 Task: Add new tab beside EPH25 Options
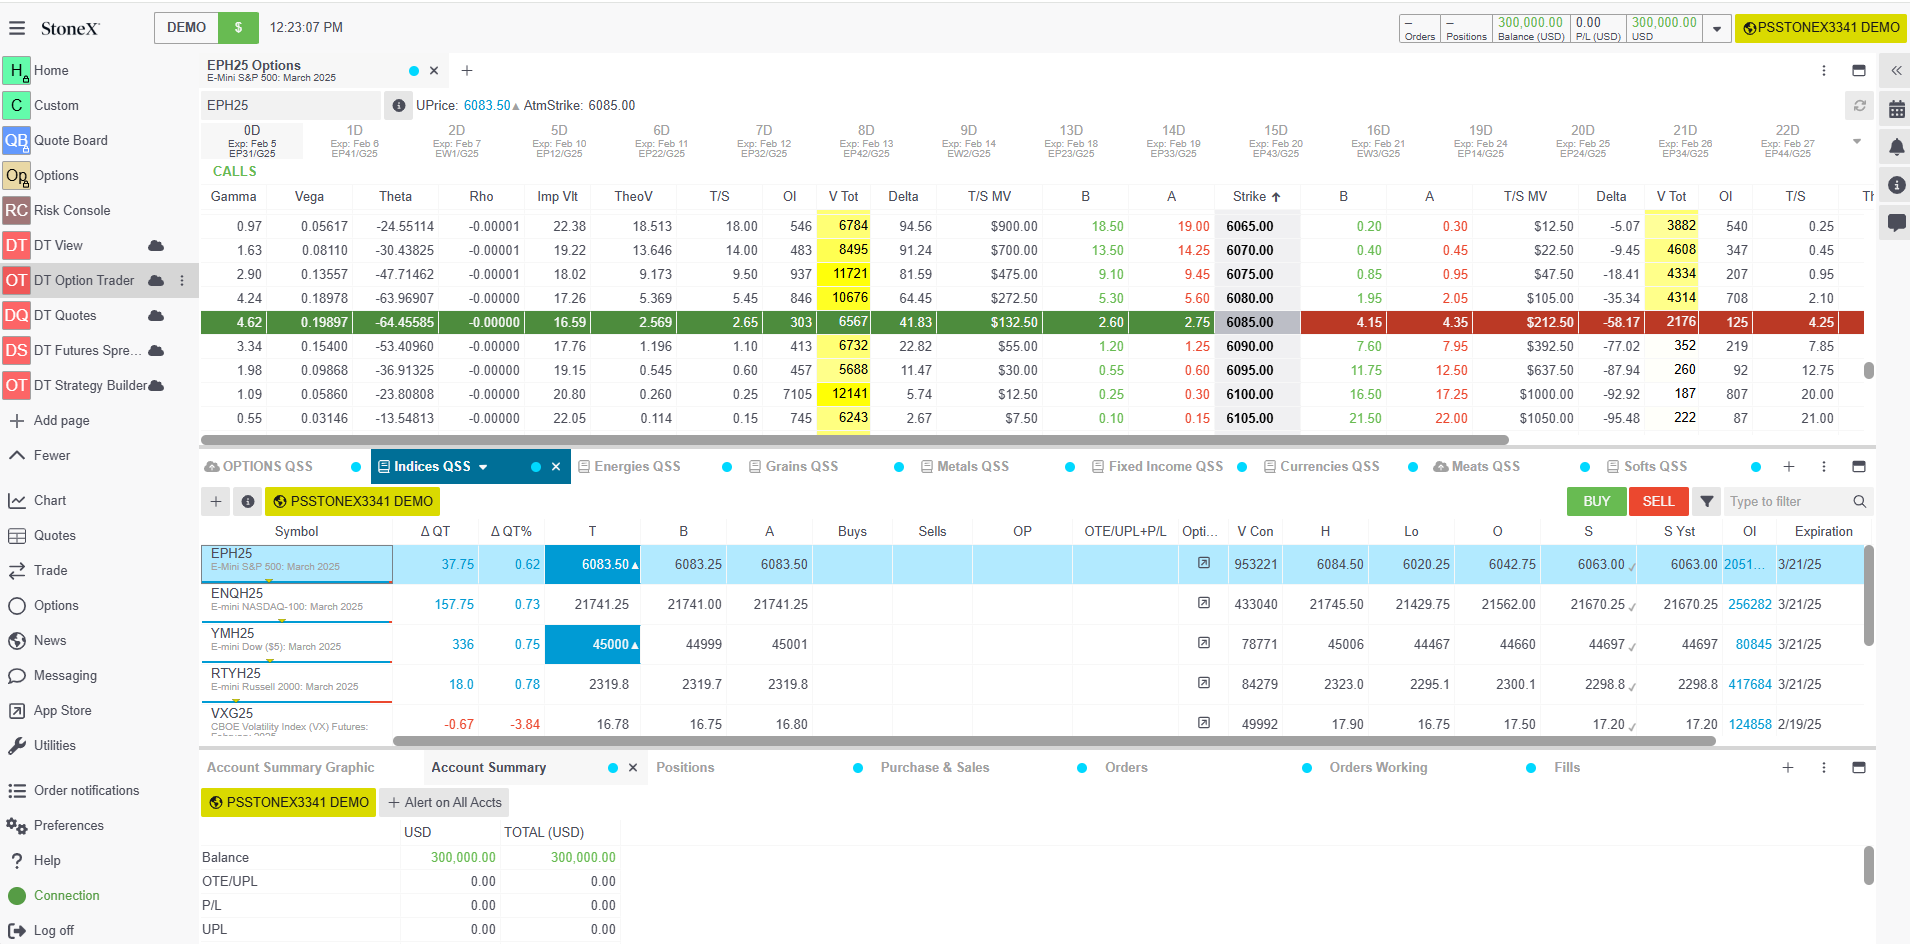(466, 71)
